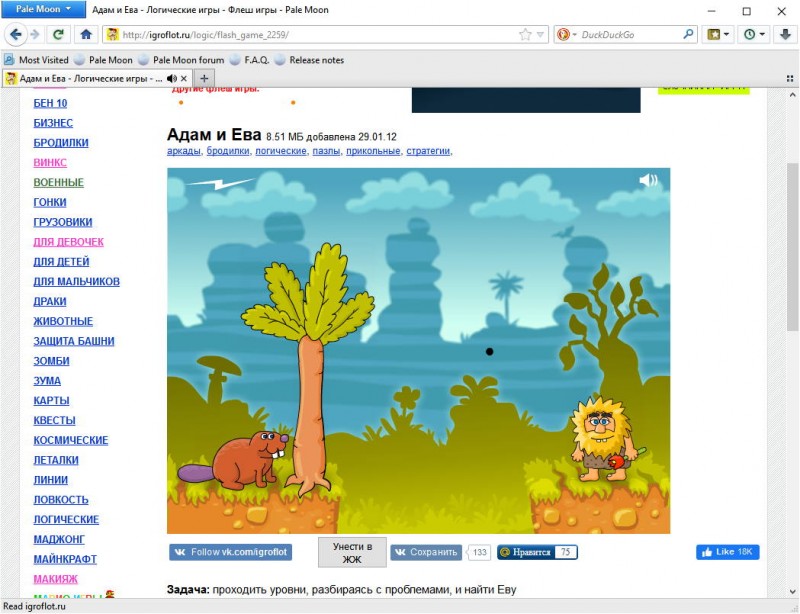Open the history clock dropdown

pyautogui.click(x=755, y=35)
